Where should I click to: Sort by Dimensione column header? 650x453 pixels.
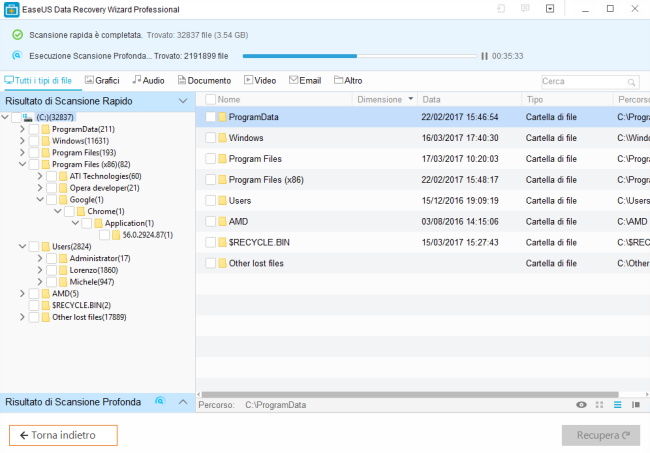[x=385, y=99]
